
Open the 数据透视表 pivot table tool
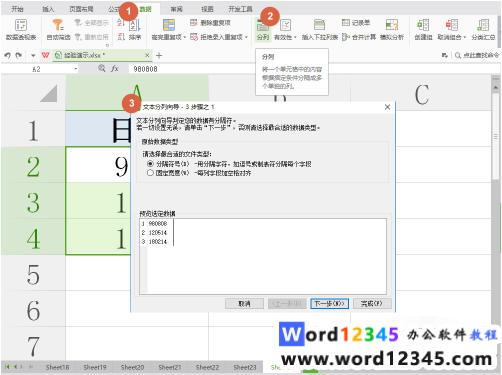click(x=21, y=30)
